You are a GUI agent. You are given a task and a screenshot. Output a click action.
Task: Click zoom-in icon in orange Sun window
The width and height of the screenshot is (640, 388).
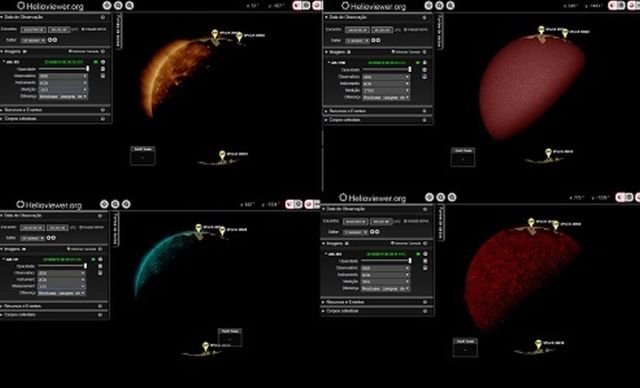point(118,5)
